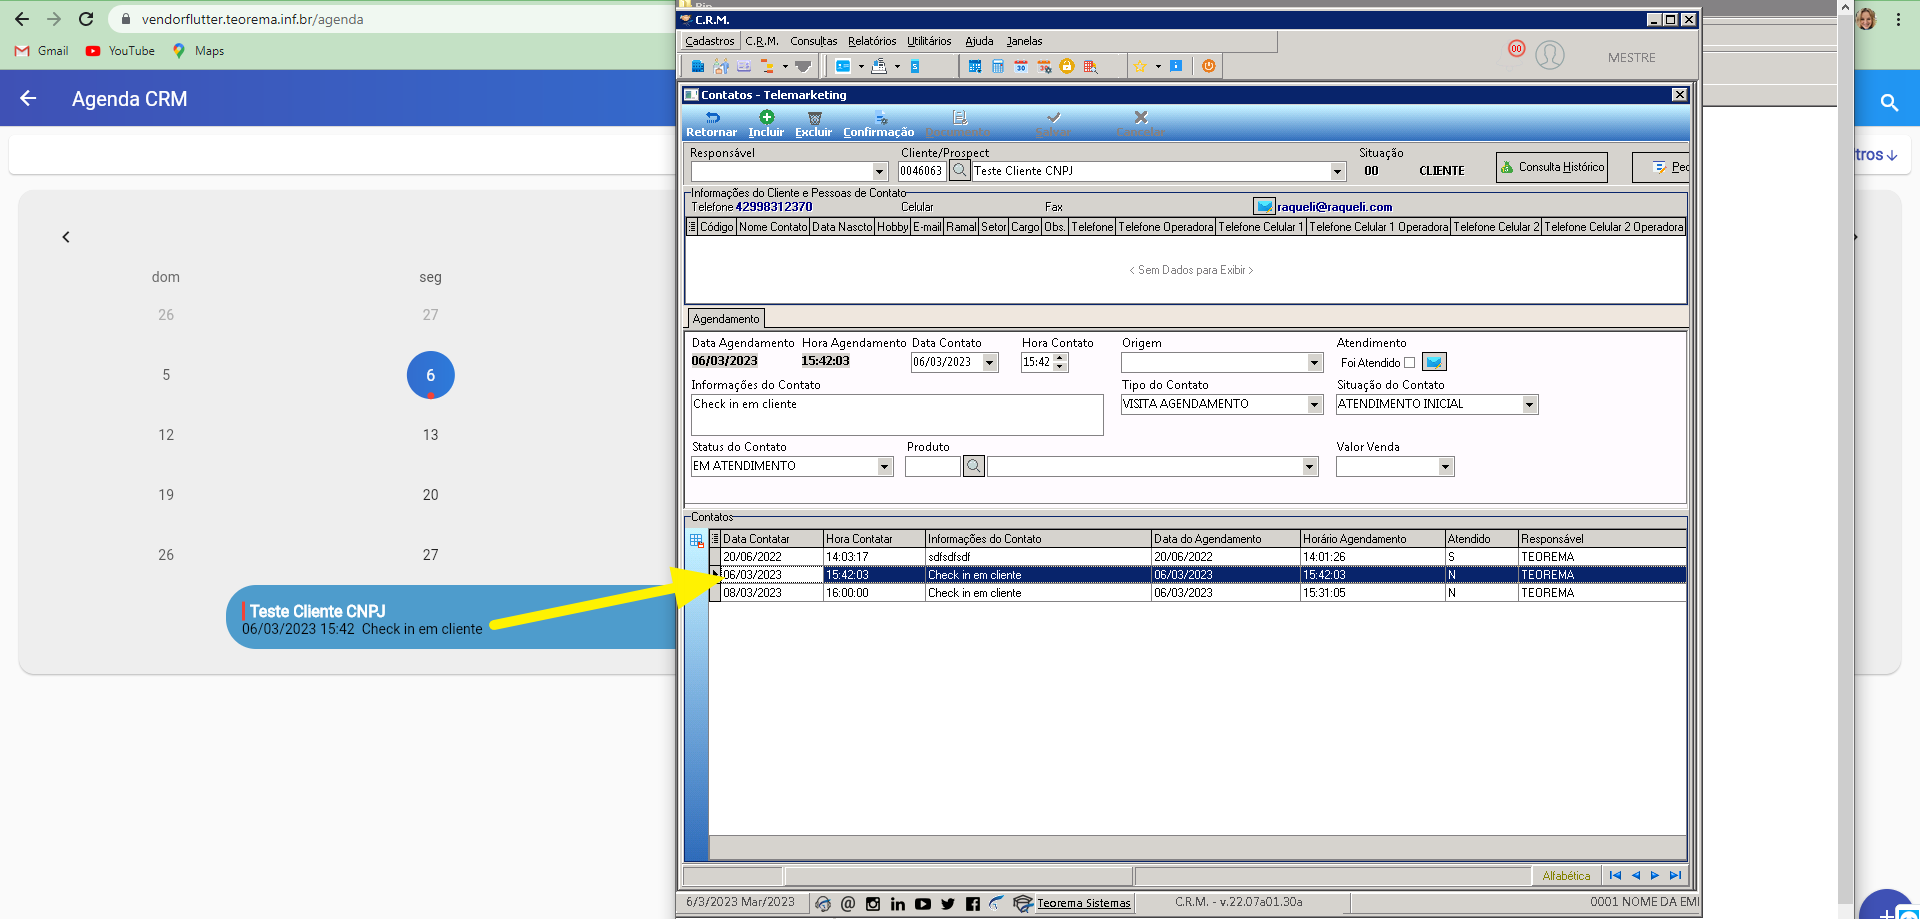Click the gray funnel tray toolbar icon
This screenshot has height=919, width=1920.
tap(803, 66)
